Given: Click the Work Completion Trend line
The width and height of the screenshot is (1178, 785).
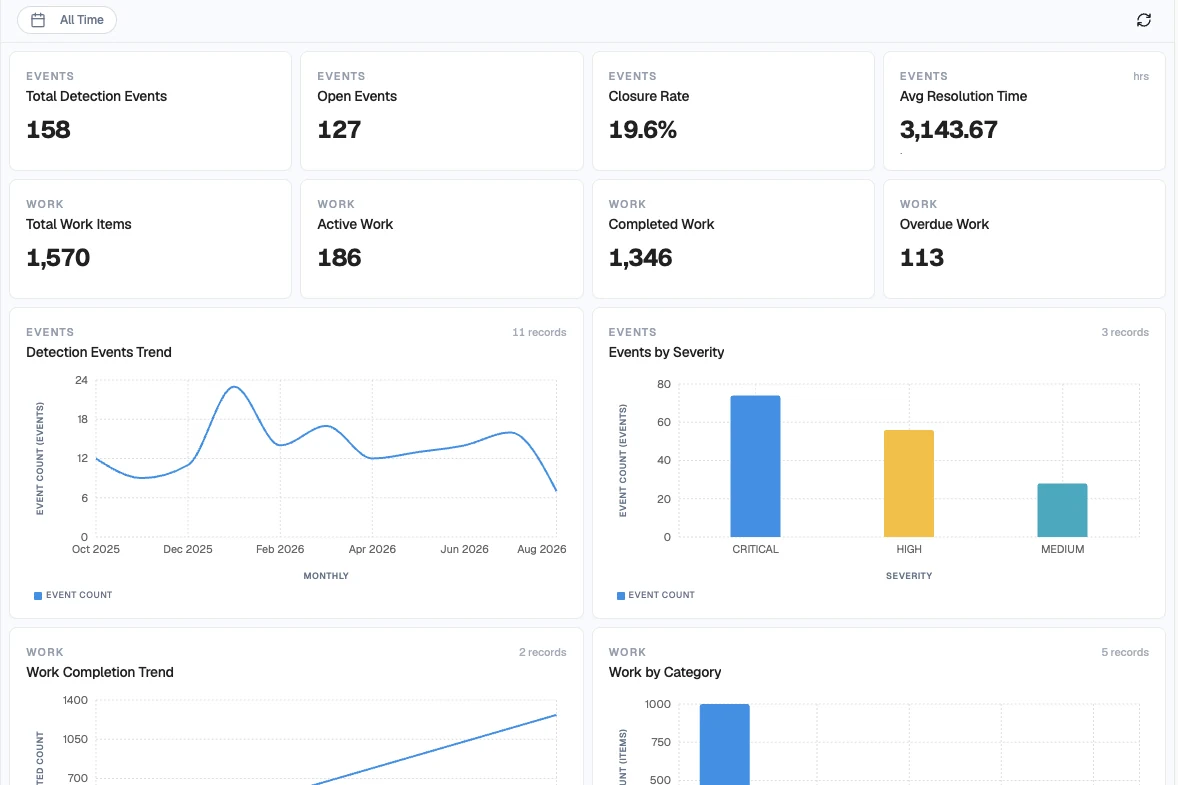Looking at the screenshot, I should [436, 749].
